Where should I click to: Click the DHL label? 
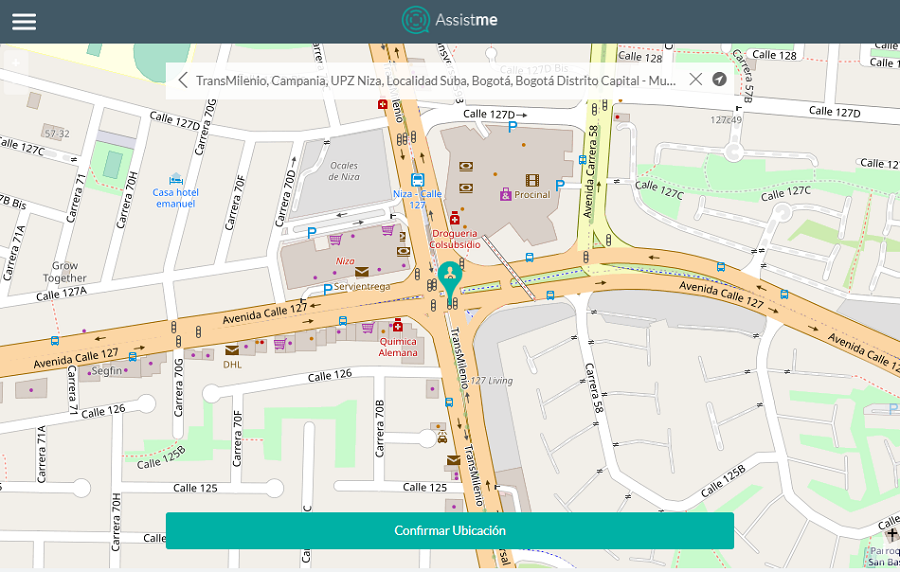[x=232, y=365]
